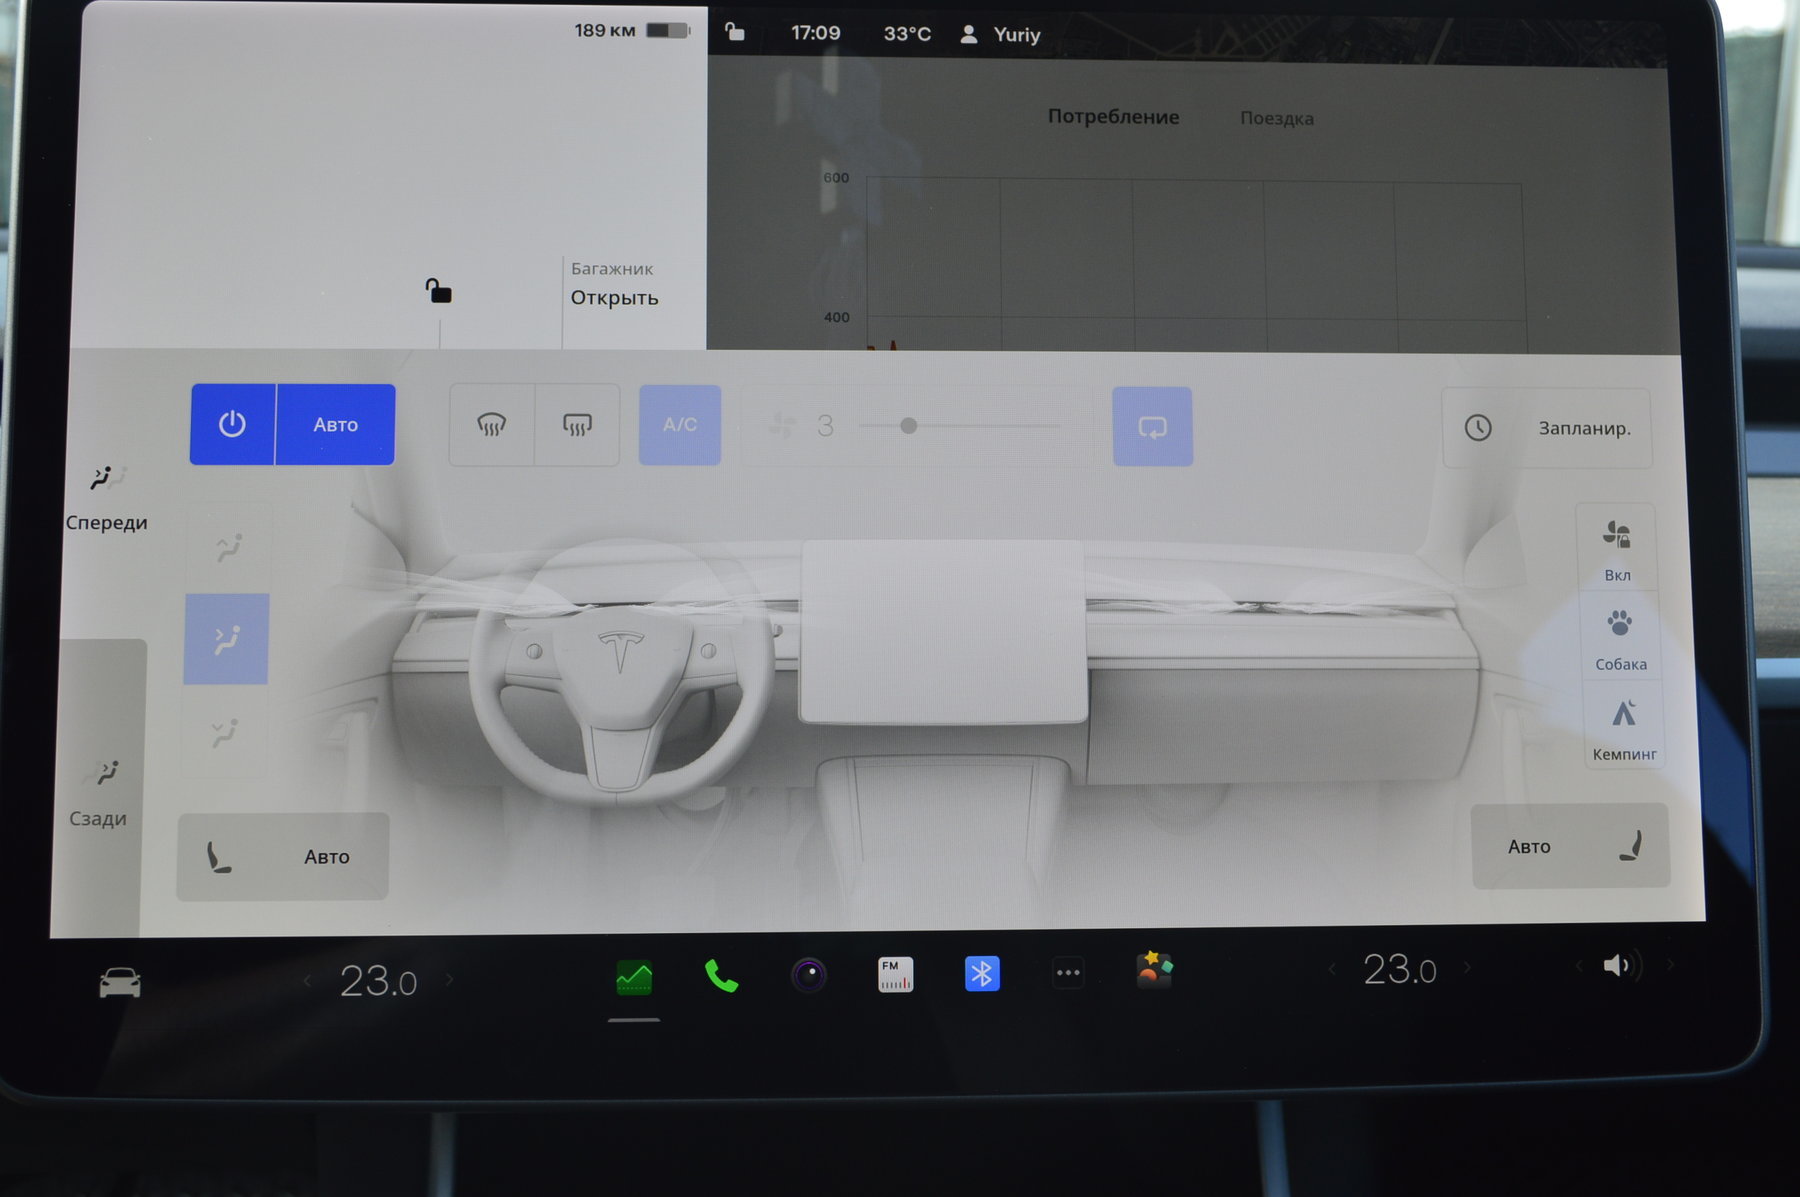Screen dimensions: 1800x1197
Task: Raise driver temperature with right arrow
Action: 450,980
